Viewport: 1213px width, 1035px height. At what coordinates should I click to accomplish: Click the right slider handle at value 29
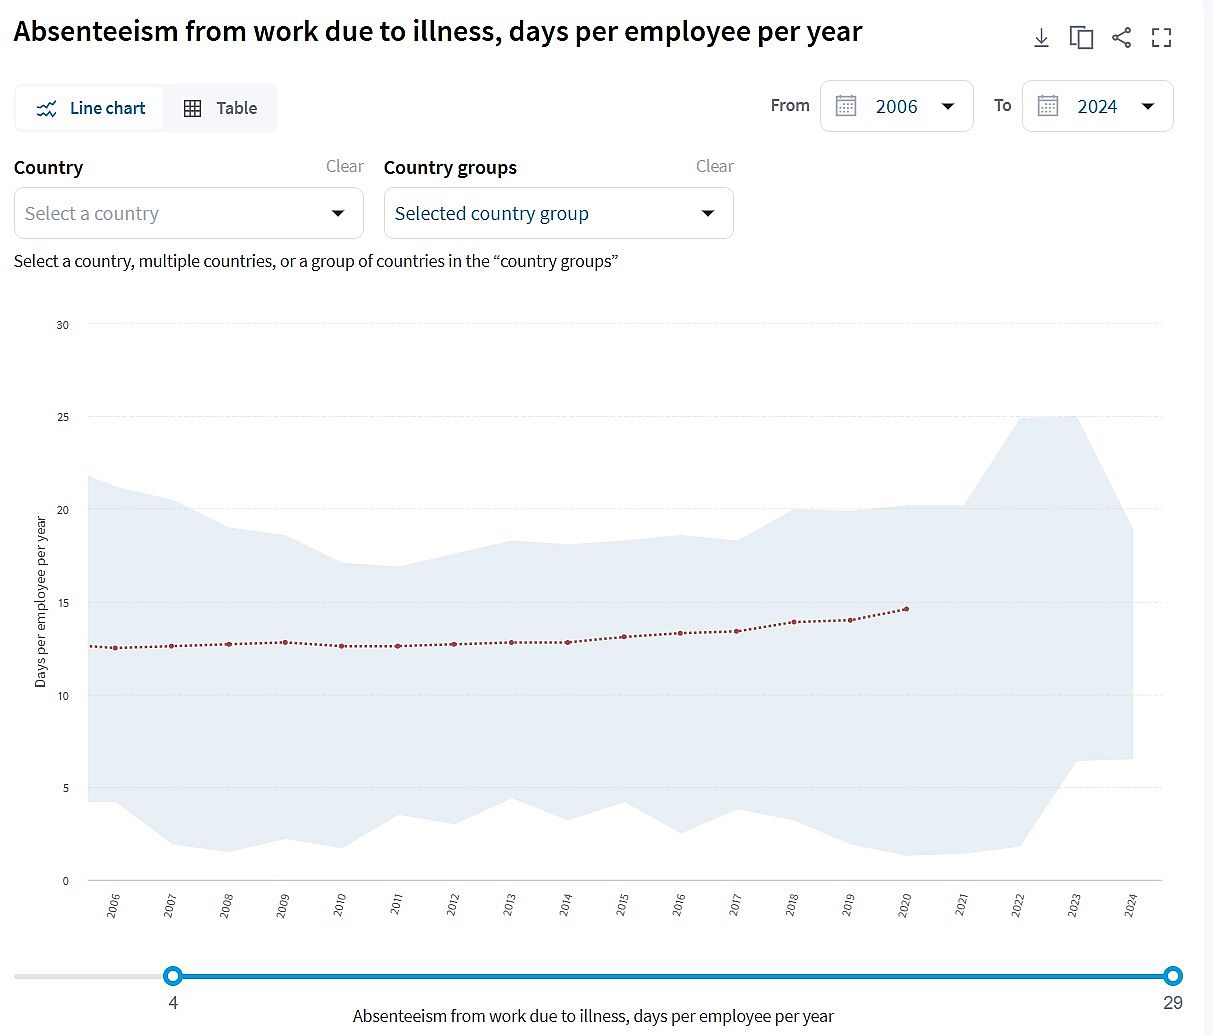point(1172,976)
